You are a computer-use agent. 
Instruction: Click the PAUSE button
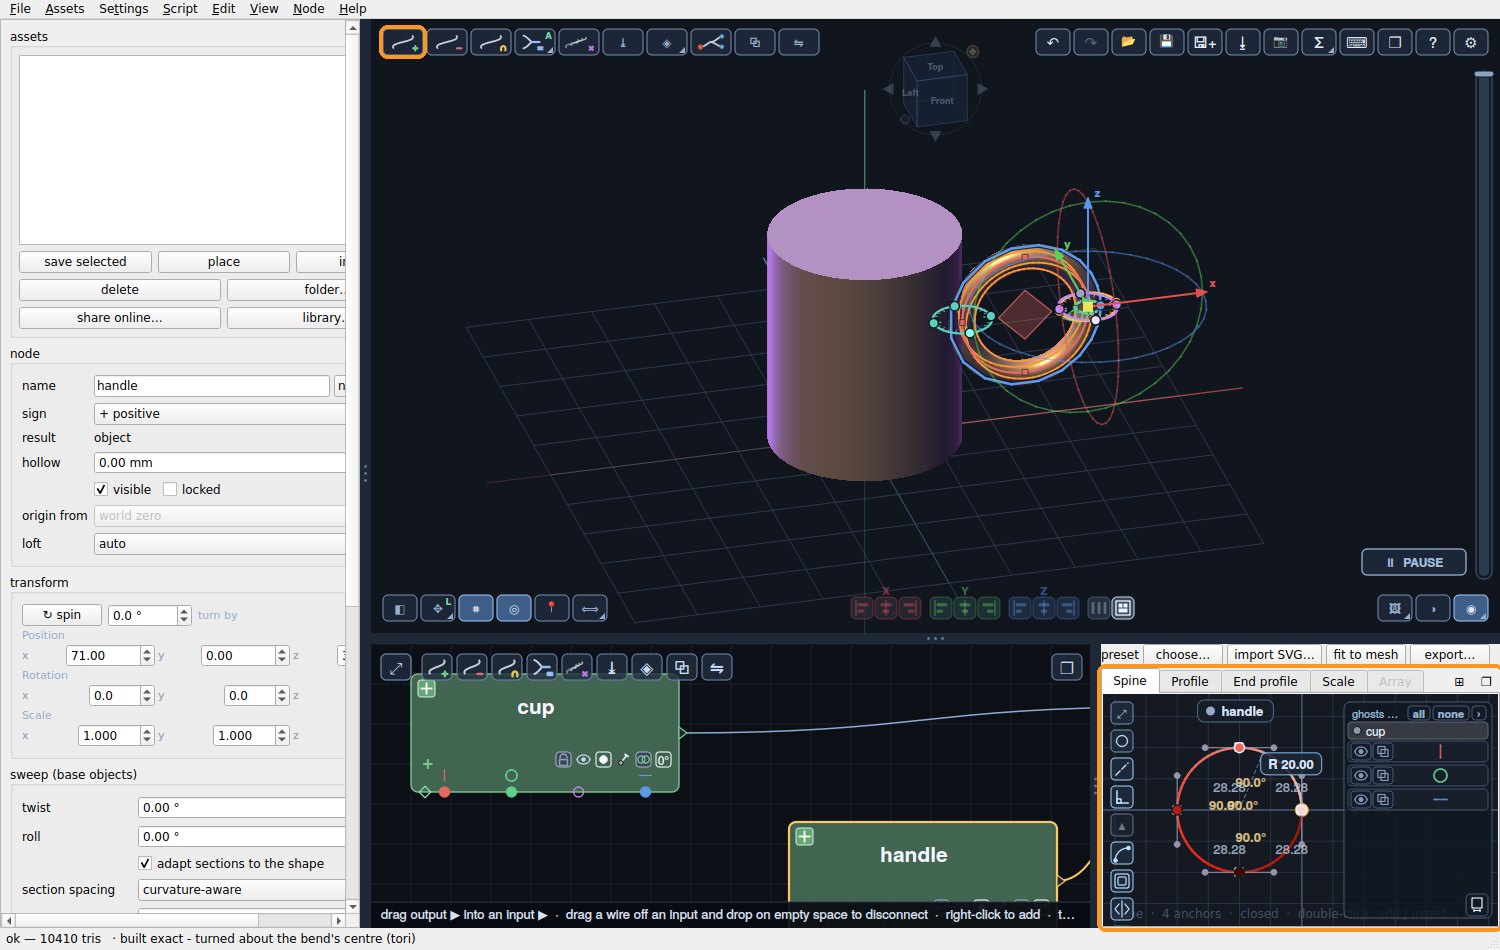1414,562
